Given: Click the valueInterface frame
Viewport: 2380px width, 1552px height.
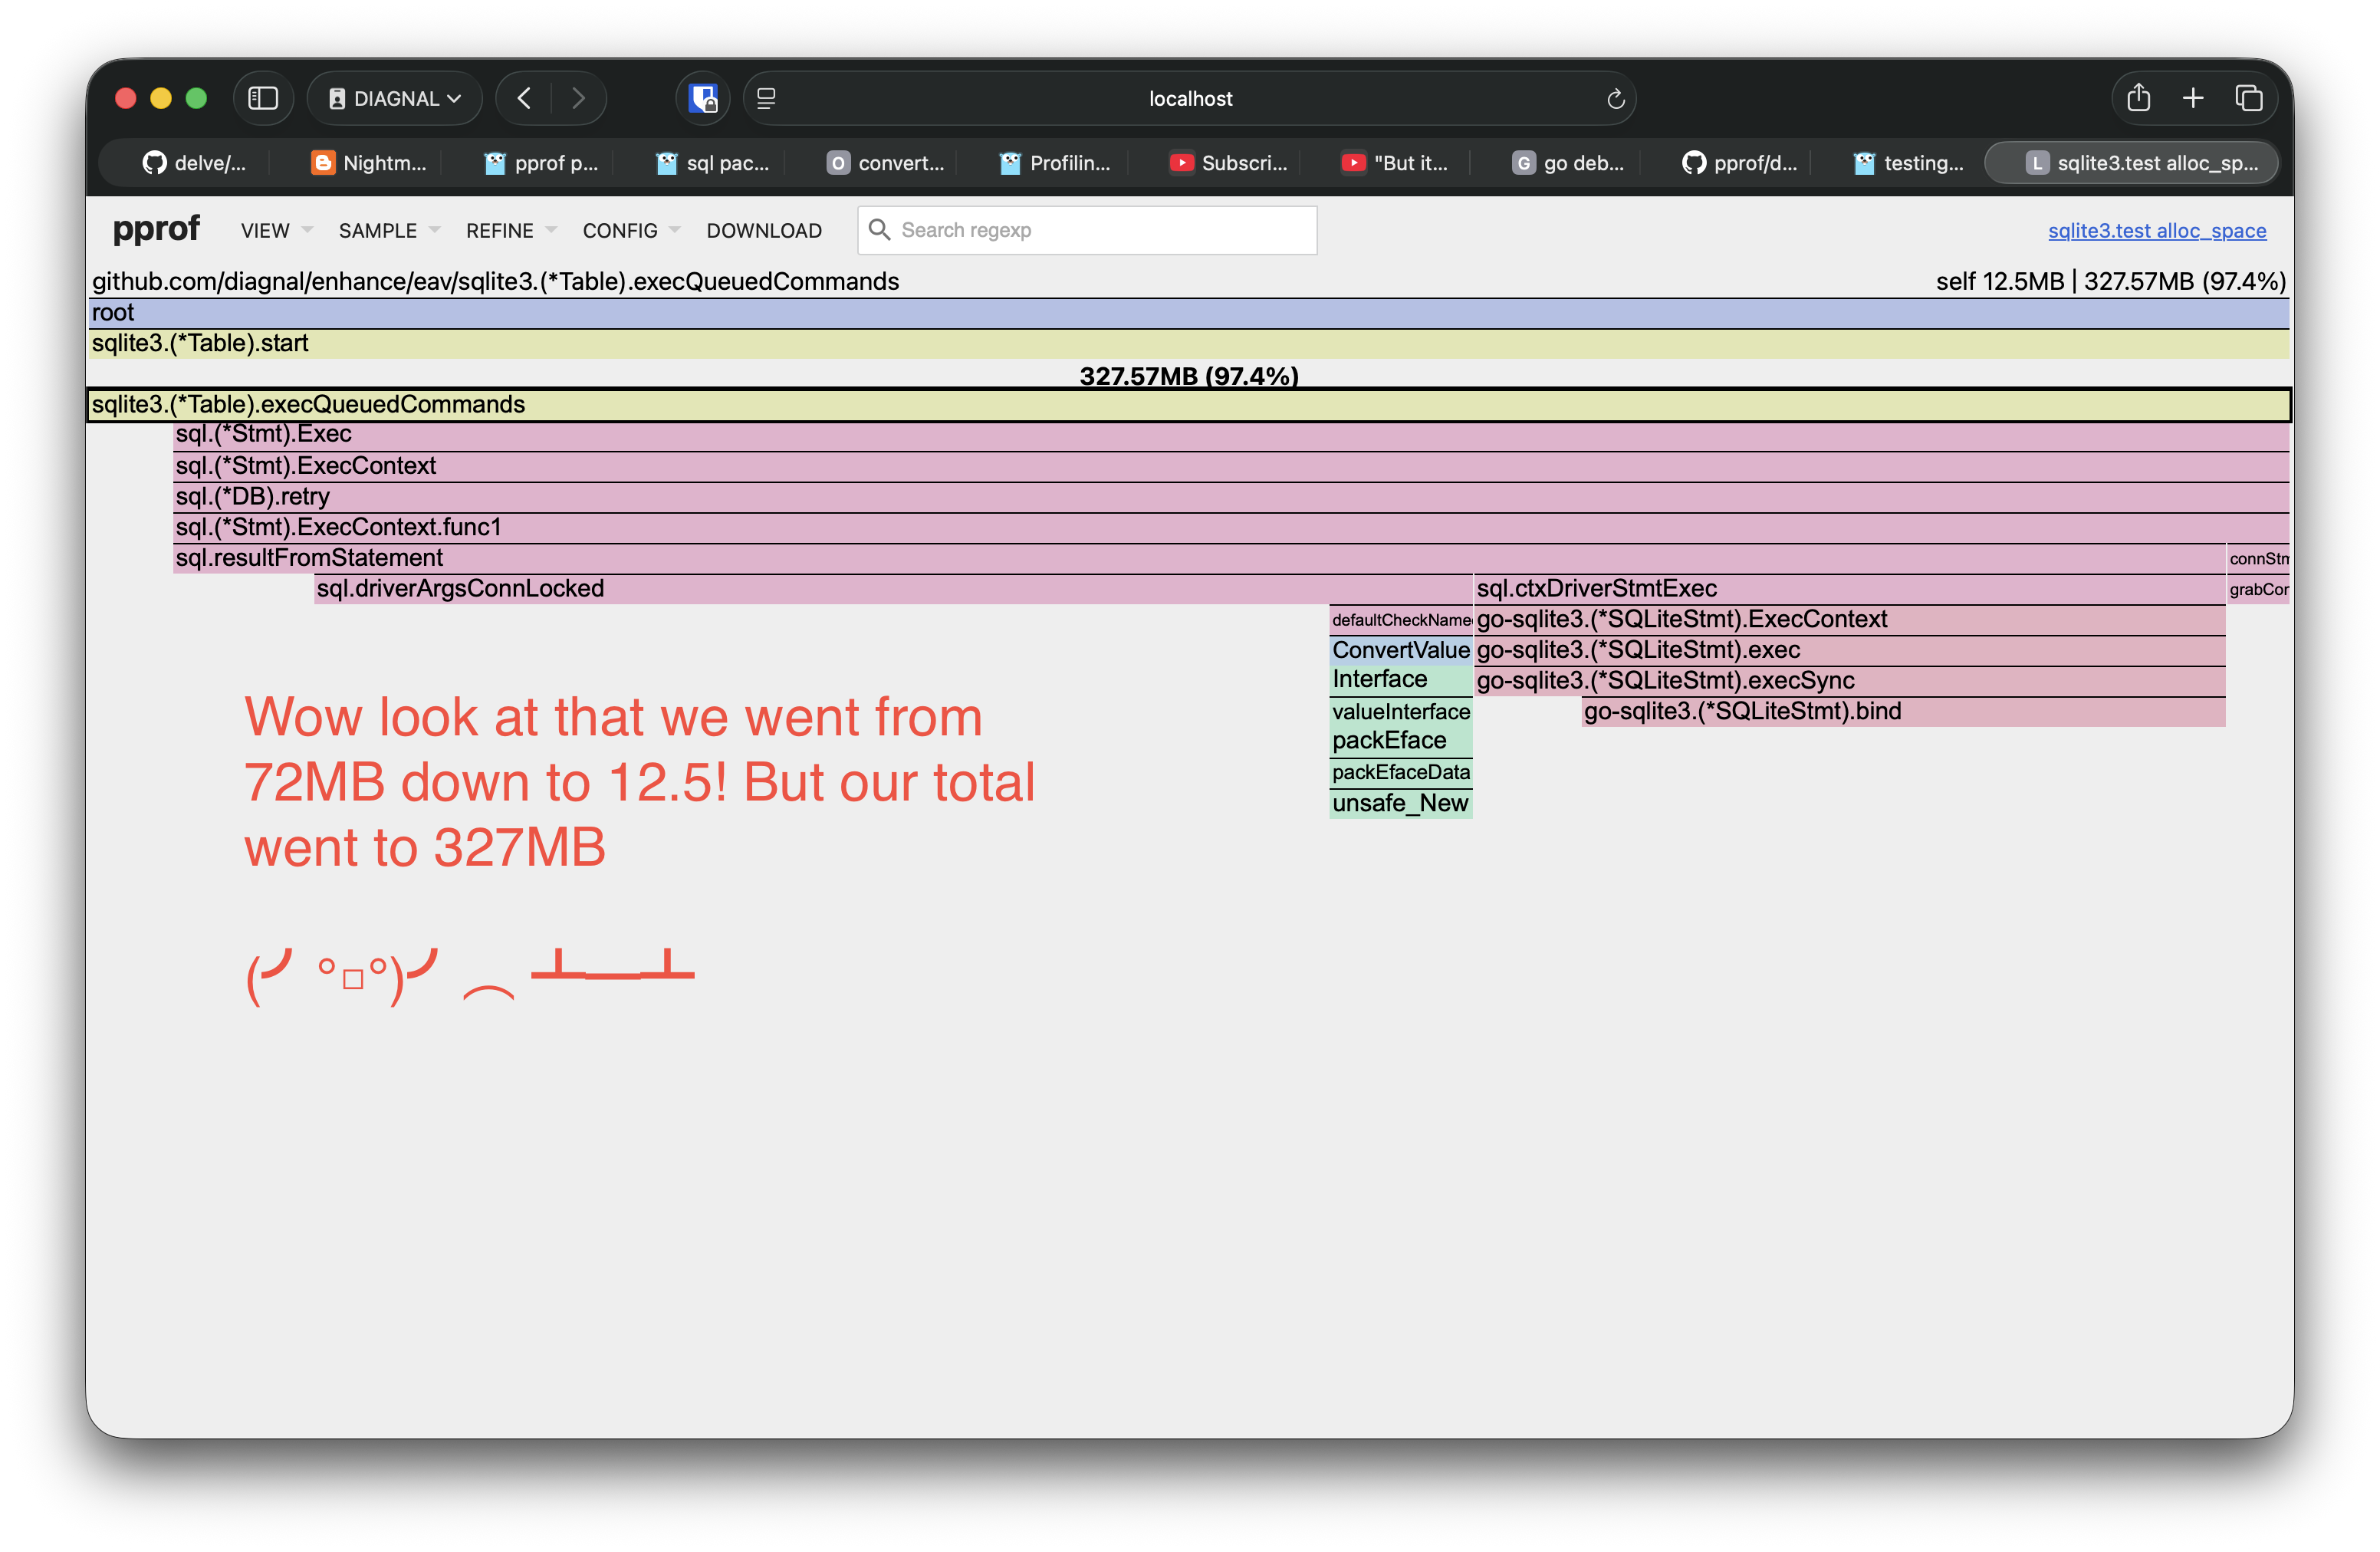Looking at the screenshot, I should (1401, 712).
